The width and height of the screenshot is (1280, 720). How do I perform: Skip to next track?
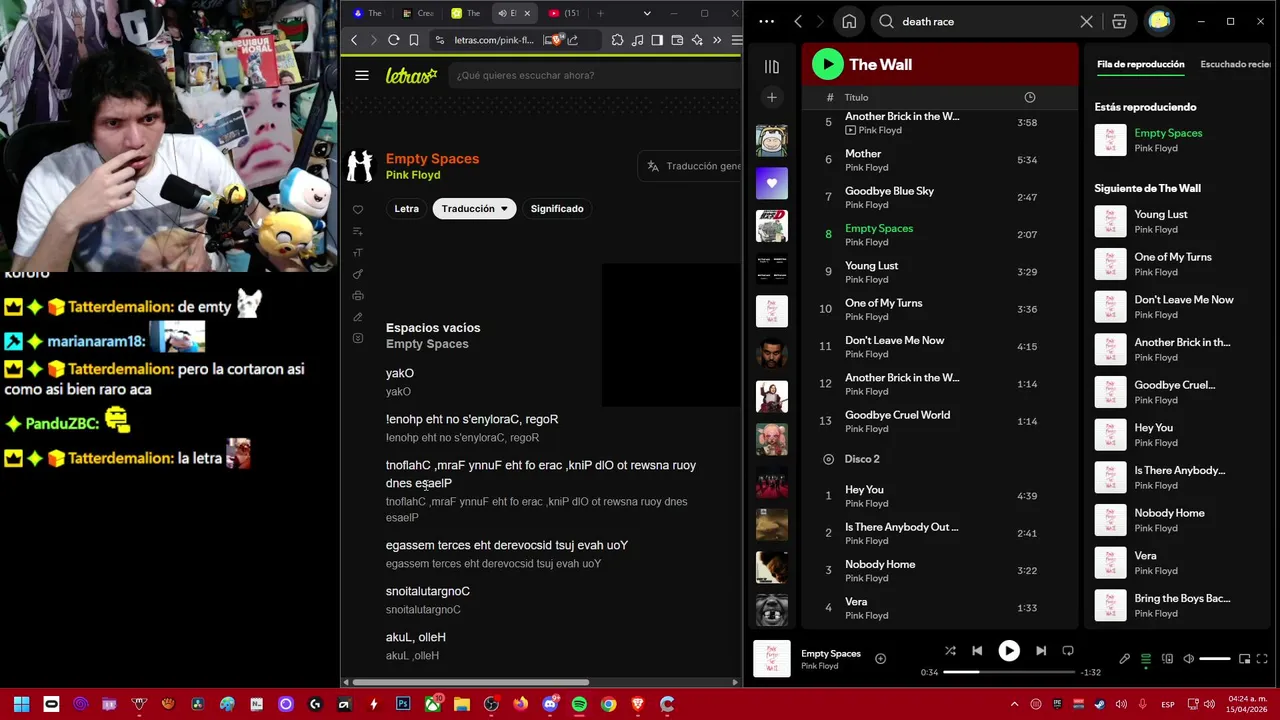(1040, 650)
